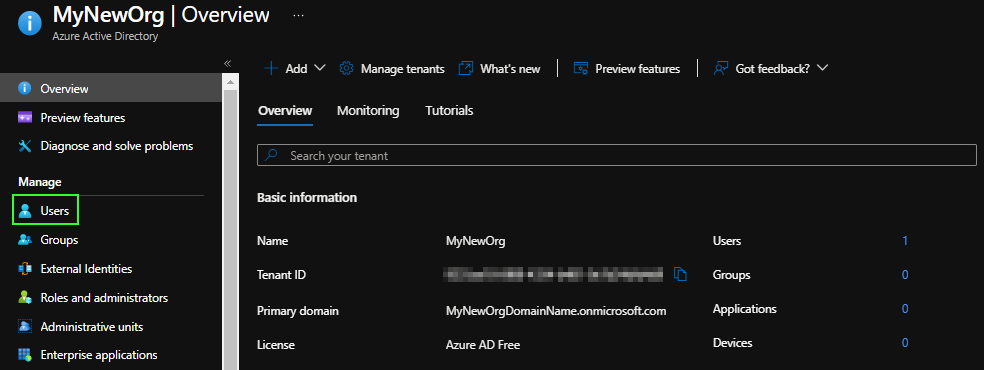Click the Azure AD Free license value

[483, 345]
